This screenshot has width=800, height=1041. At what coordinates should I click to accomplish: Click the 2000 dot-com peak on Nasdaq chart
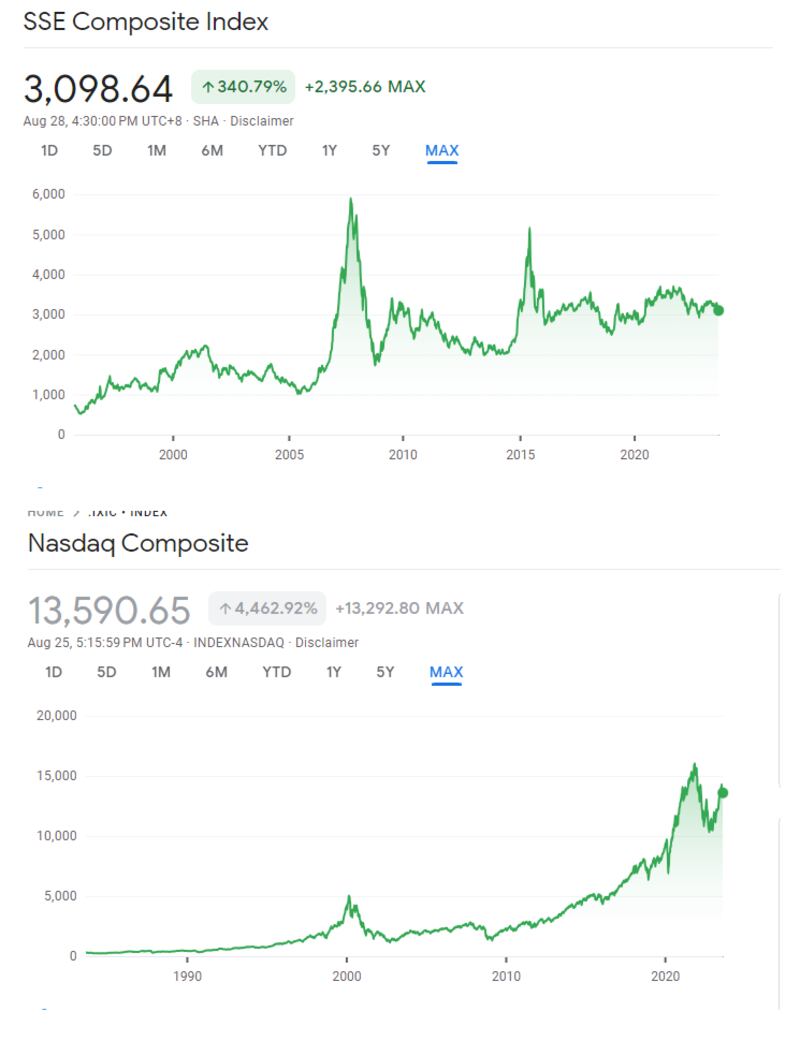(x=348, y=897)
